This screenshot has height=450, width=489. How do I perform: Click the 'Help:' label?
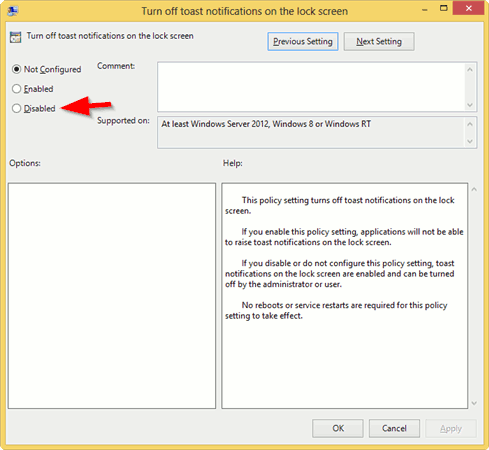coord(233,163)
